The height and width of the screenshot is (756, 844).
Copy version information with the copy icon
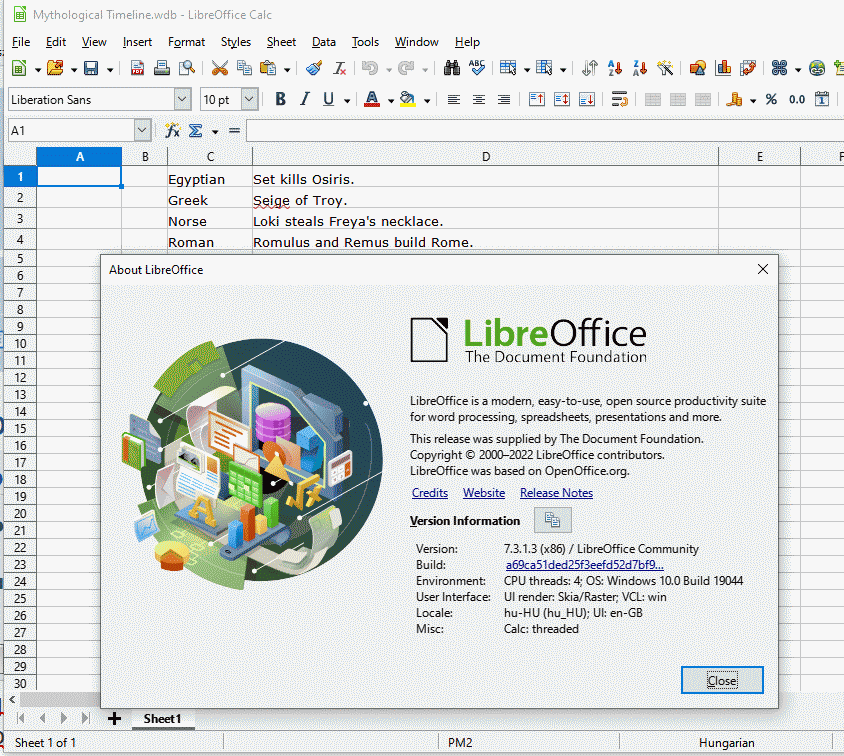point(552,520)
